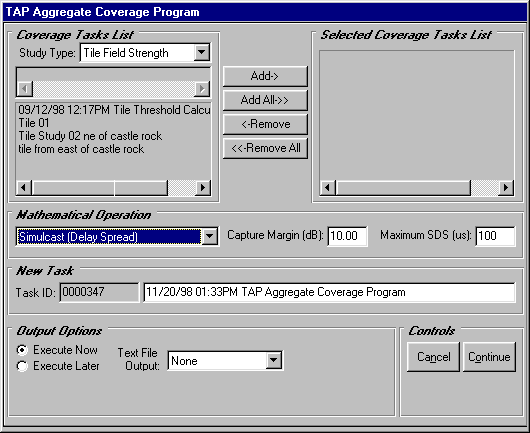Click the Continue button
This screenshot has height=433, width=530.
(489, 357)
